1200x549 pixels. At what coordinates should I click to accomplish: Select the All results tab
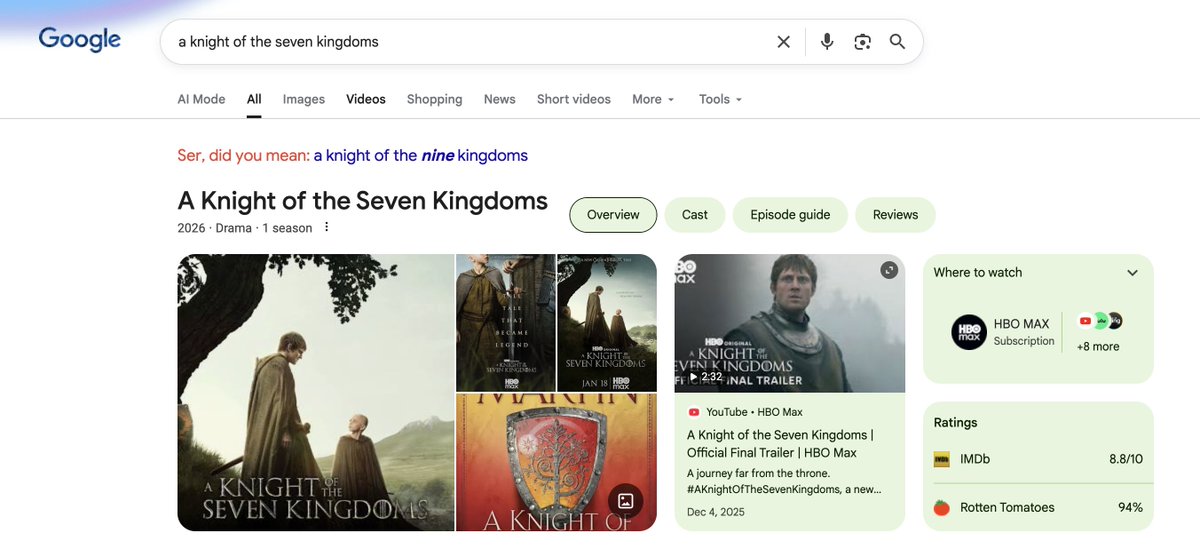point(254,99)
